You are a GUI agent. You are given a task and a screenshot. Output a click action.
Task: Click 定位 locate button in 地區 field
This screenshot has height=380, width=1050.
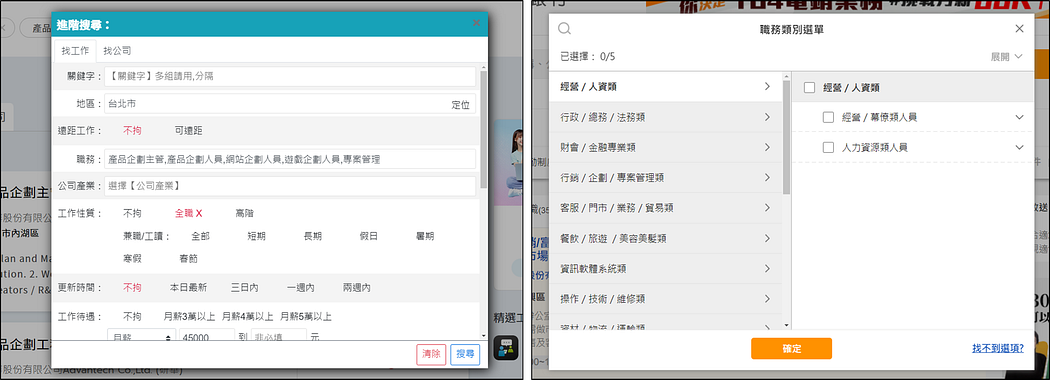[461, 105]
